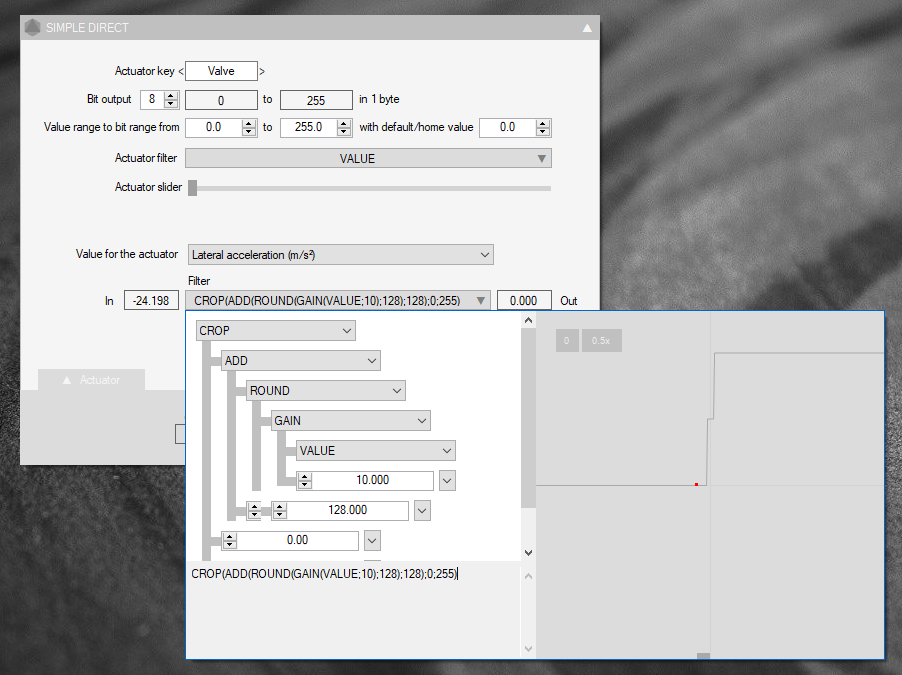Click the Bit output stepper arrows
This screenshot has width=902, height=675.
tap(170, 99)
